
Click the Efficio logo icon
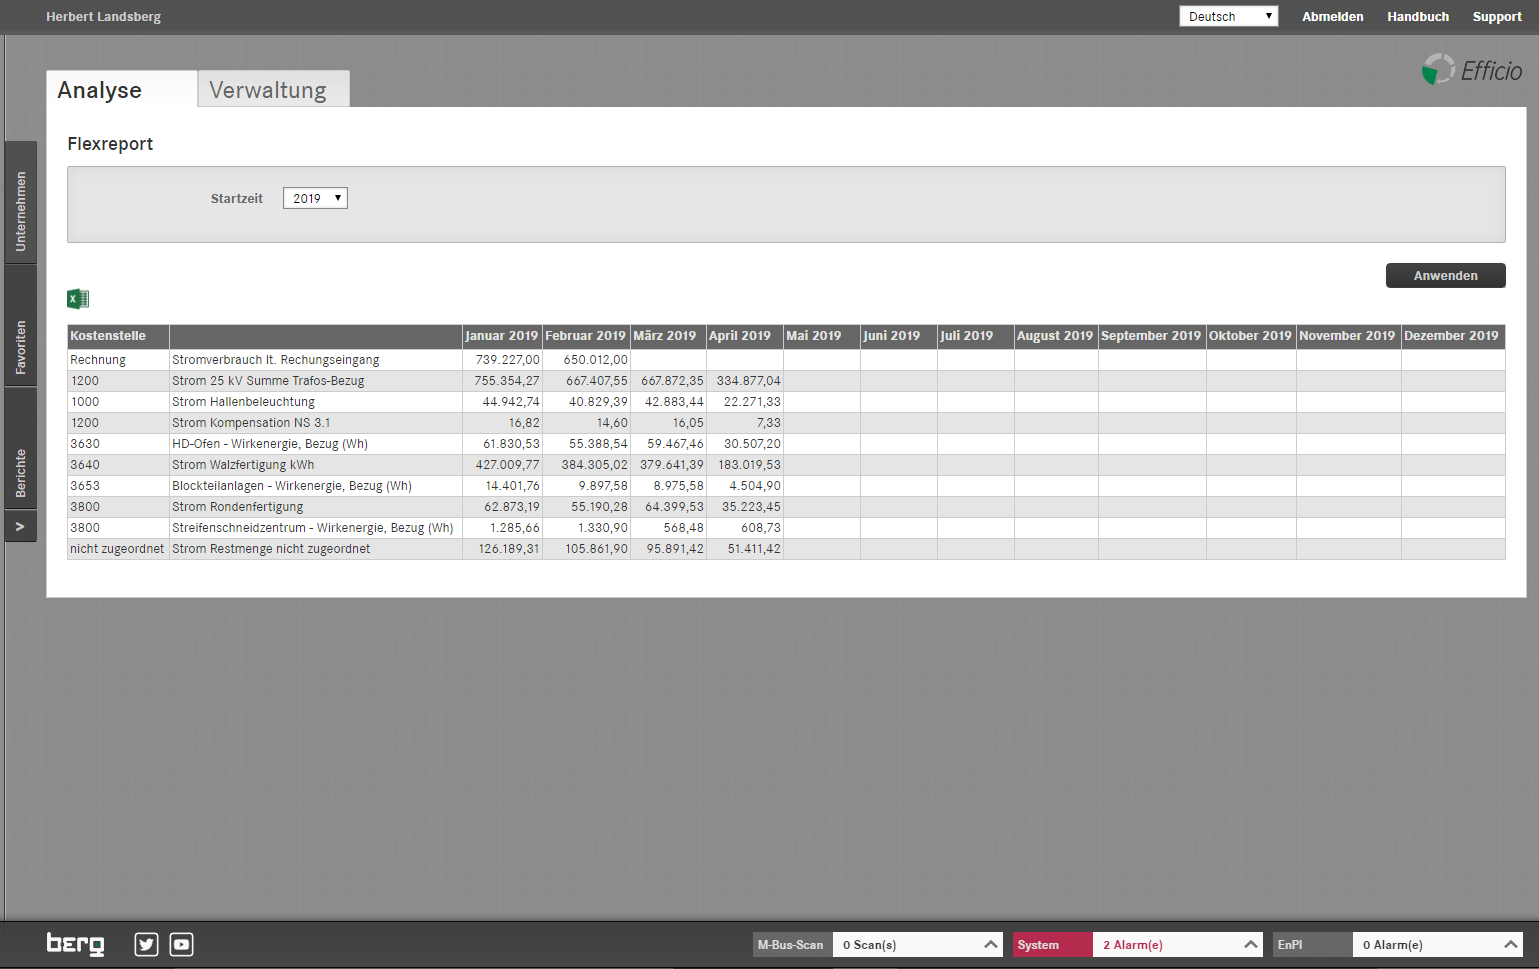point(1438,70)
